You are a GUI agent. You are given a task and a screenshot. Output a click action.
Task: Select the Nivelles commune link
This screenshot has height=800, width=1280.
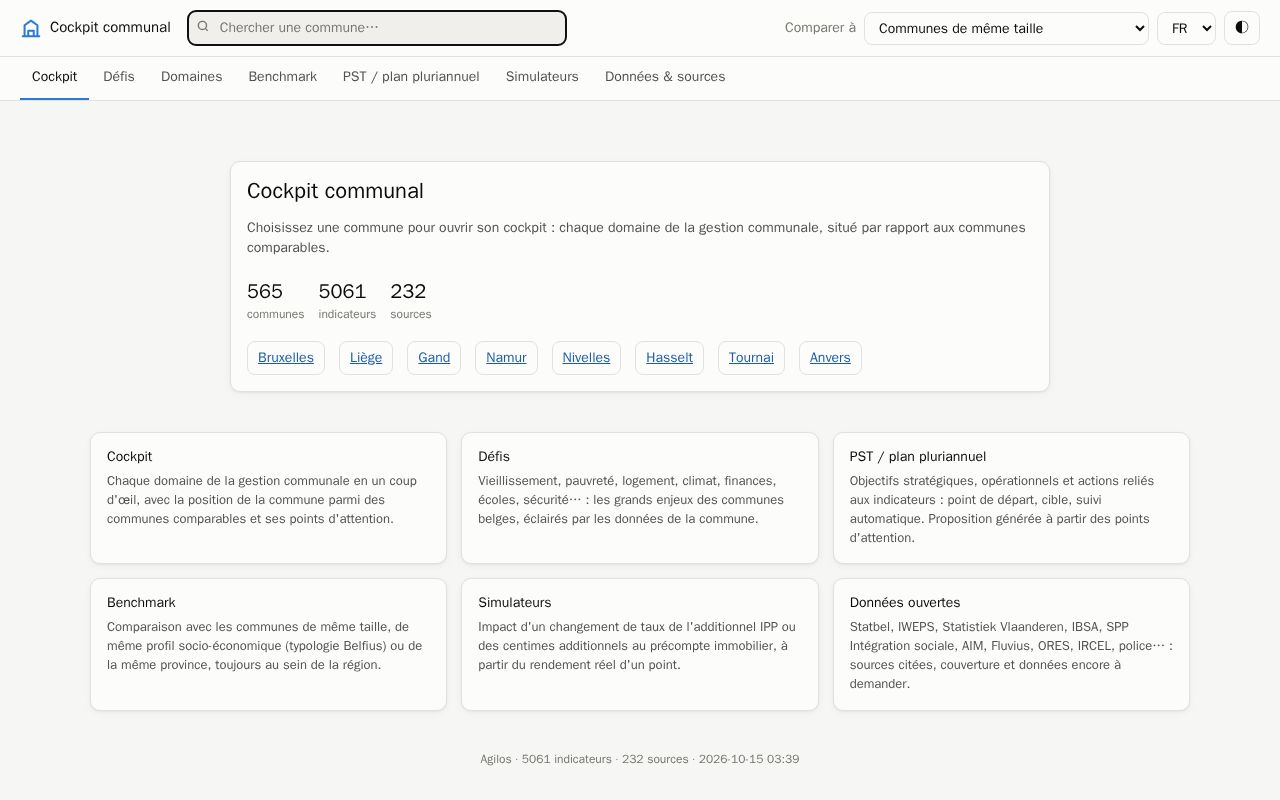click(586, 358)
